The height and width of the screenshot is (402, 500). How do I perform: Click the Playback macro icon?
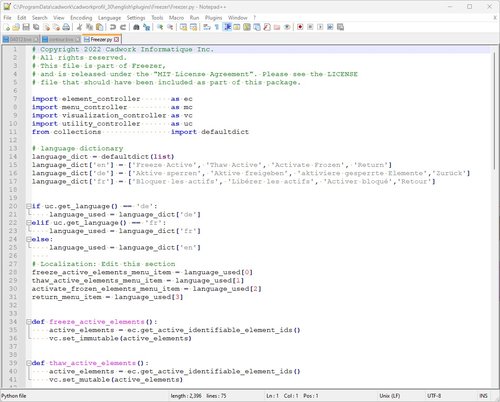320,27
